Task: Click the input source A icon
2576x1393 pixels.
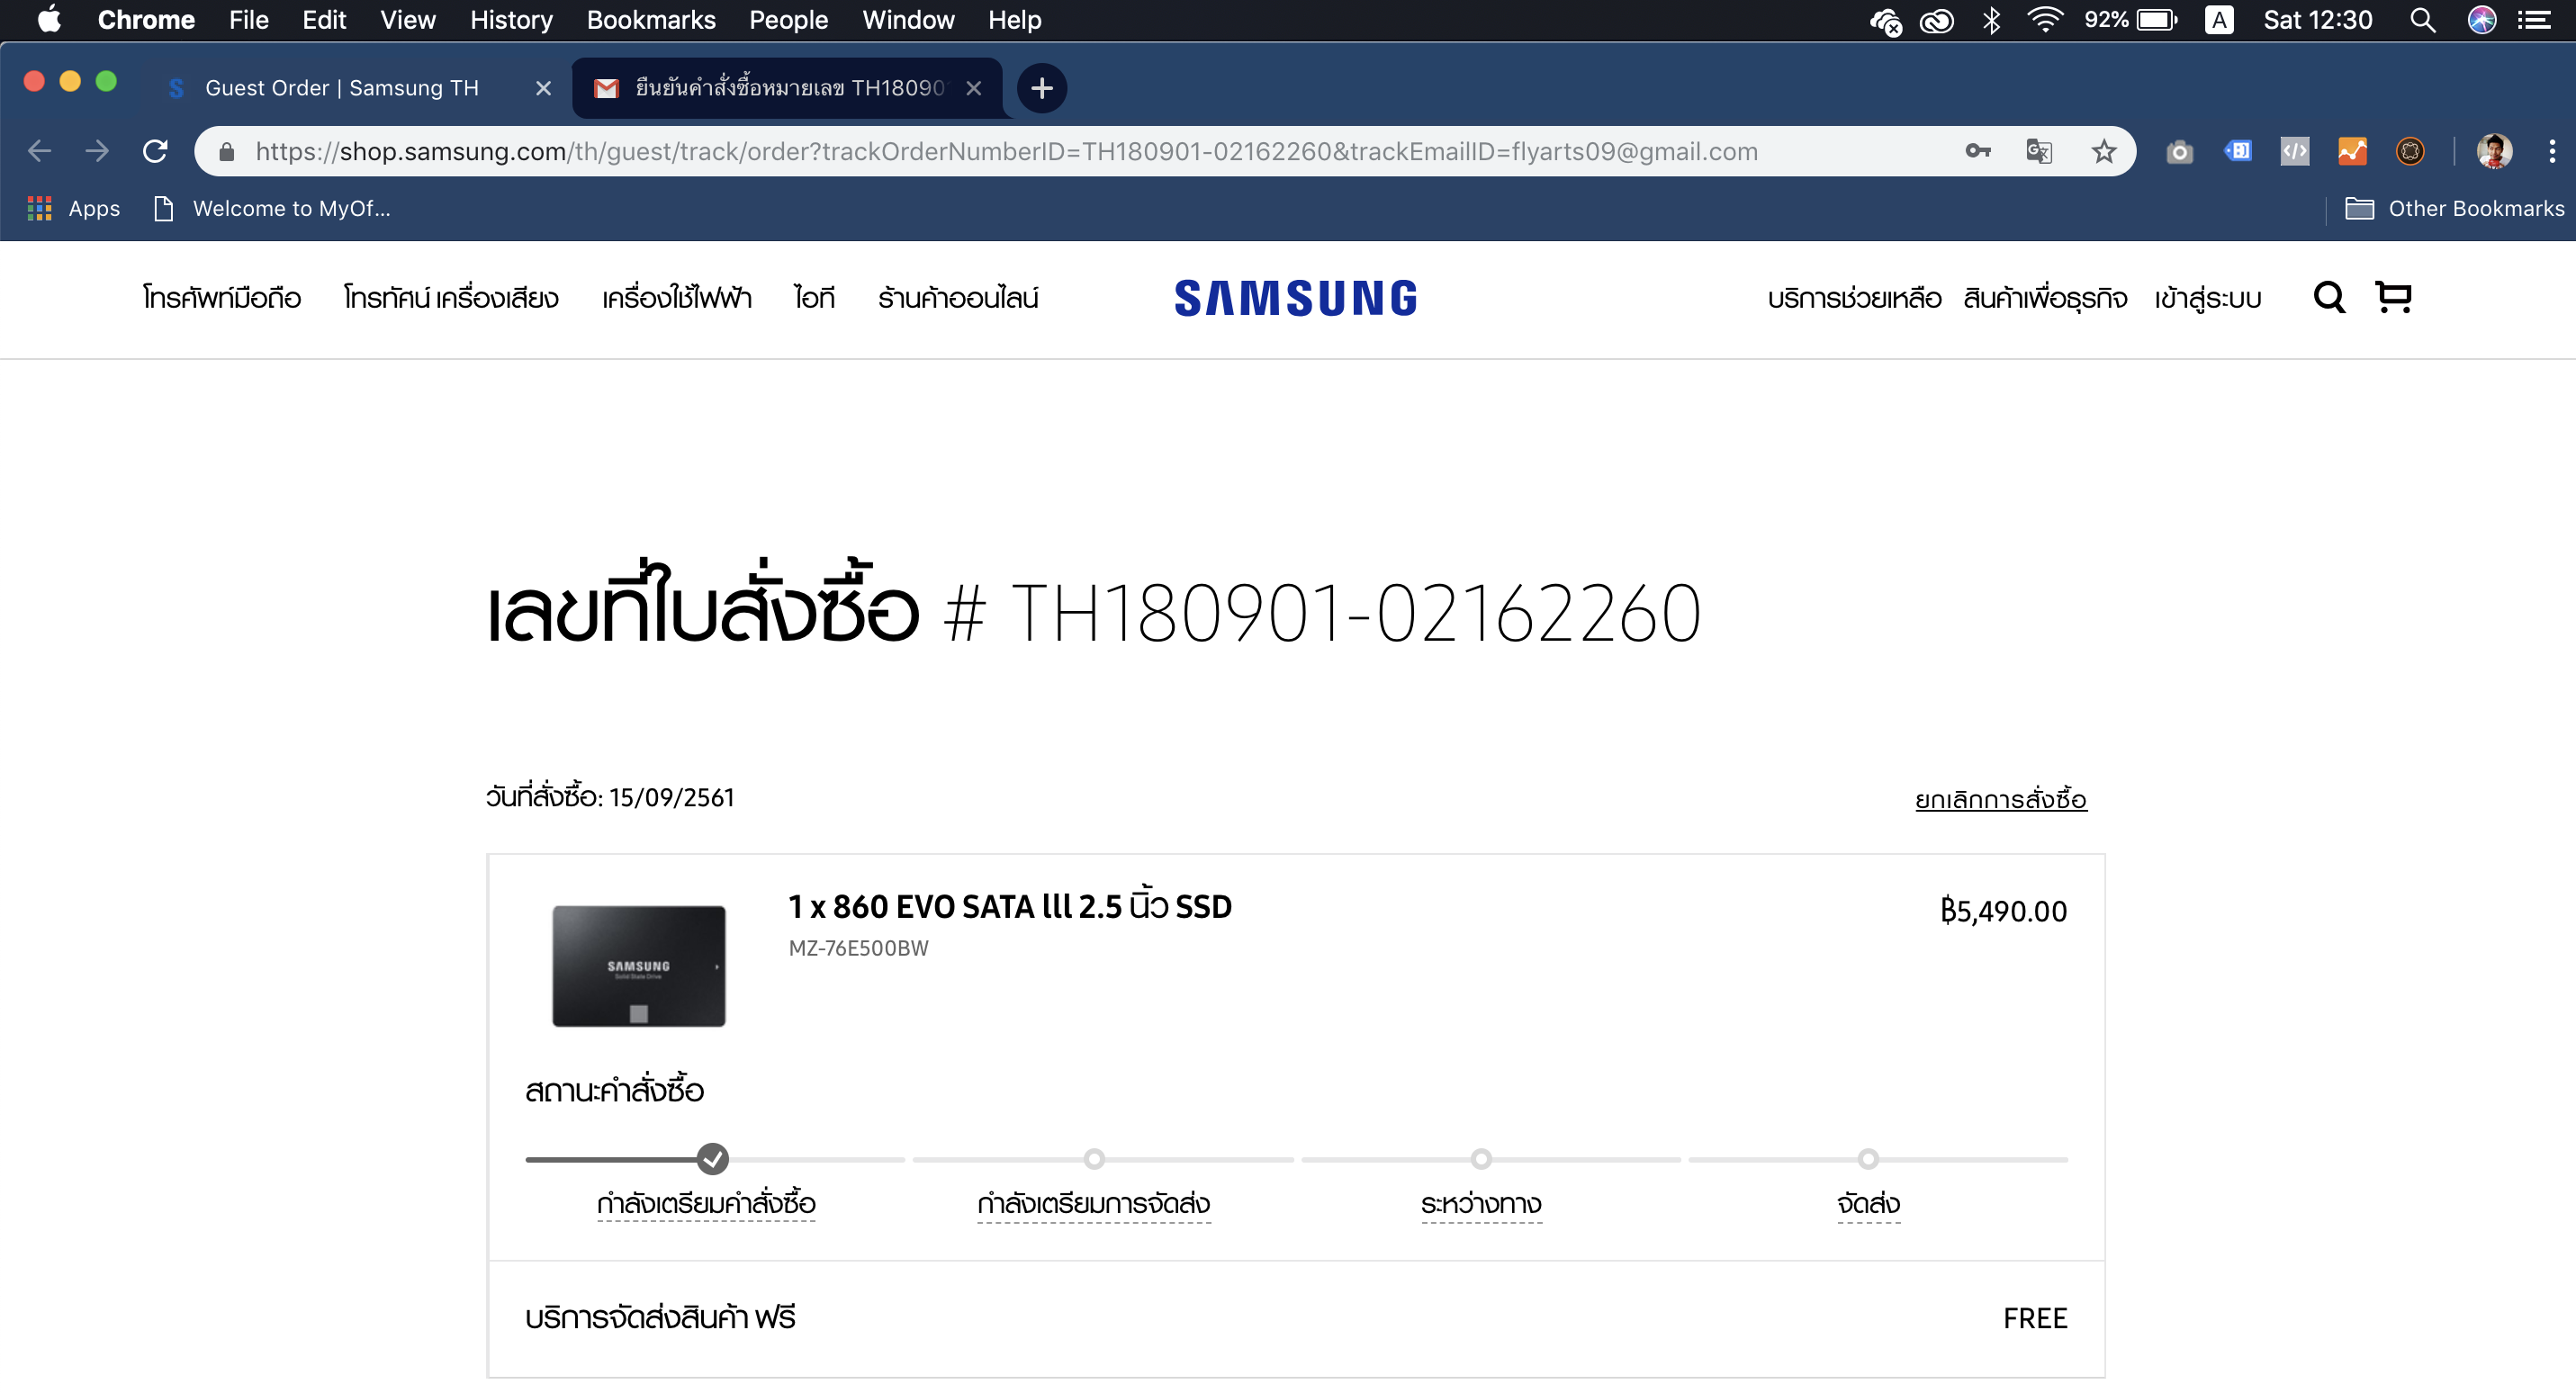Action: tap(2219, 20)
